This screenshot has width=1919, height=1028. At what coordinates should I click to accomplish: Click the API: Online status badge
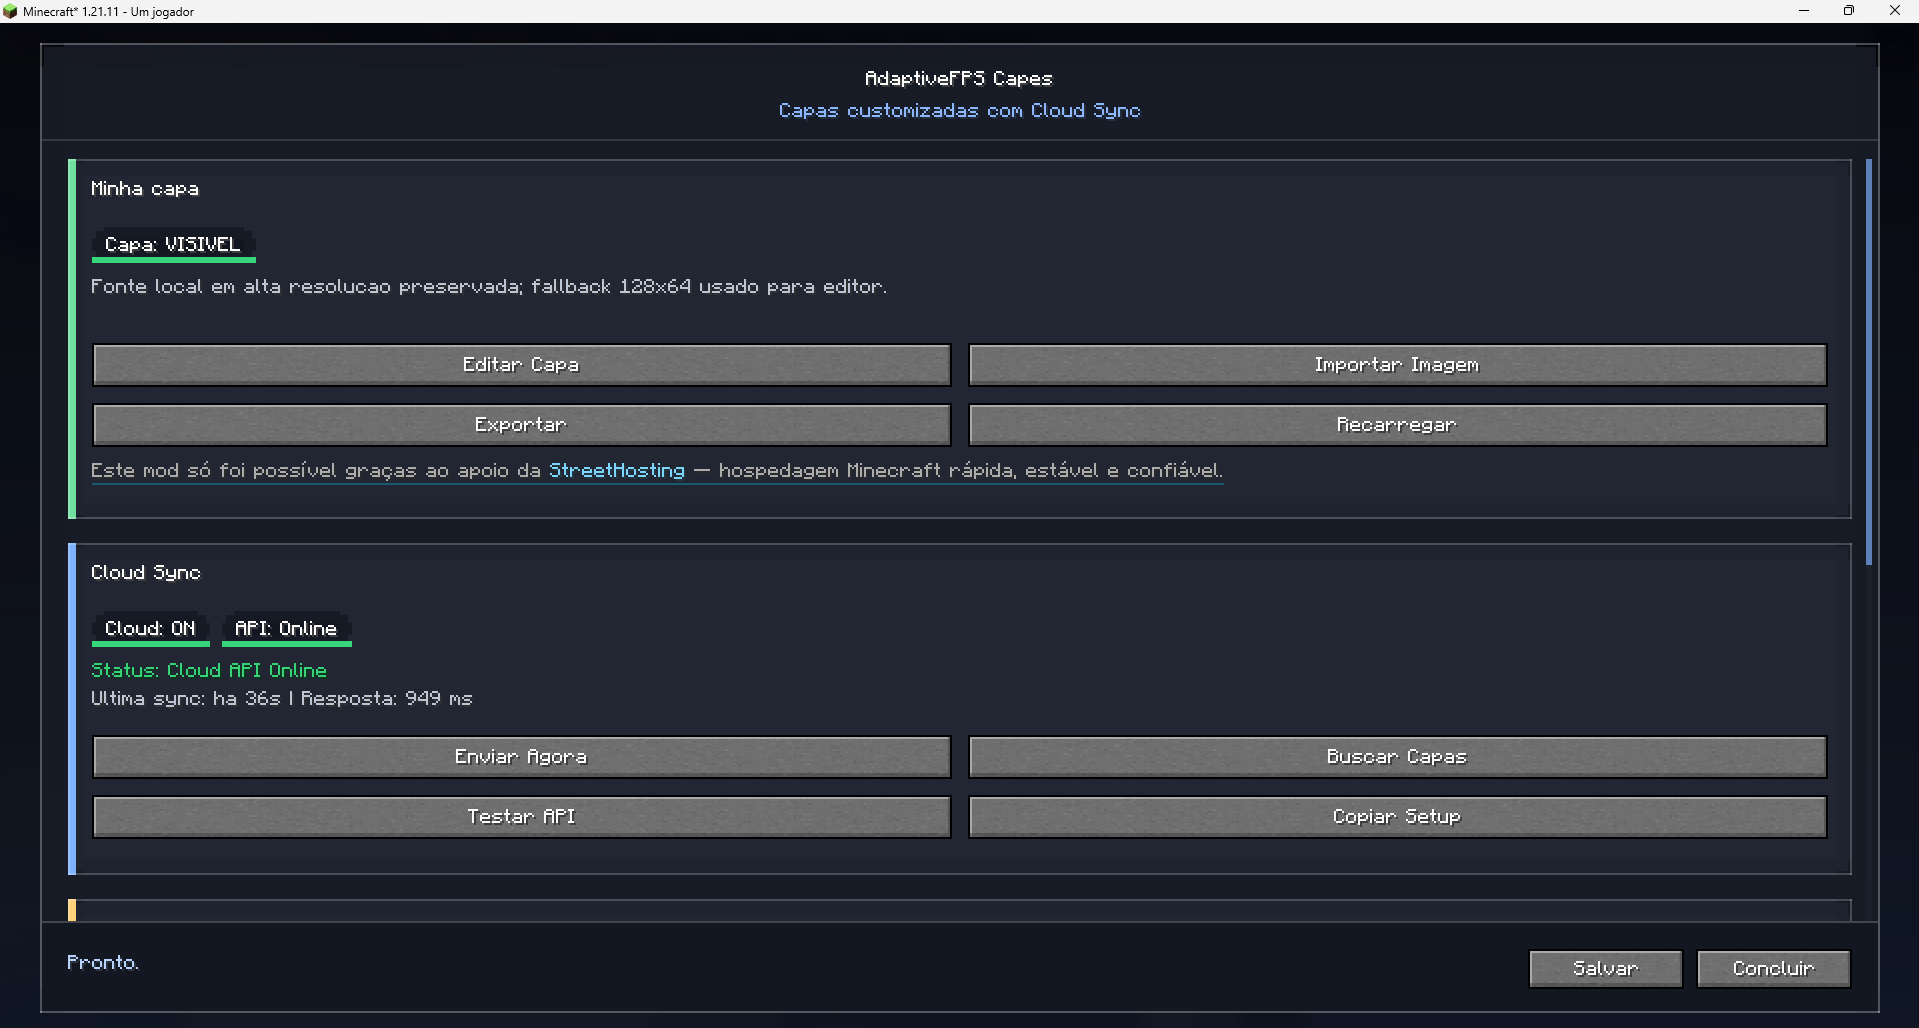coord(286,629)
